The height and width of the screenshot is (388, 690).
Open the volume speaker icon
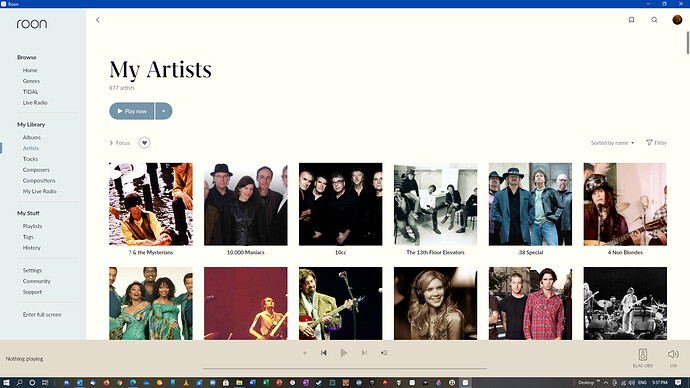tap(673, 354)
